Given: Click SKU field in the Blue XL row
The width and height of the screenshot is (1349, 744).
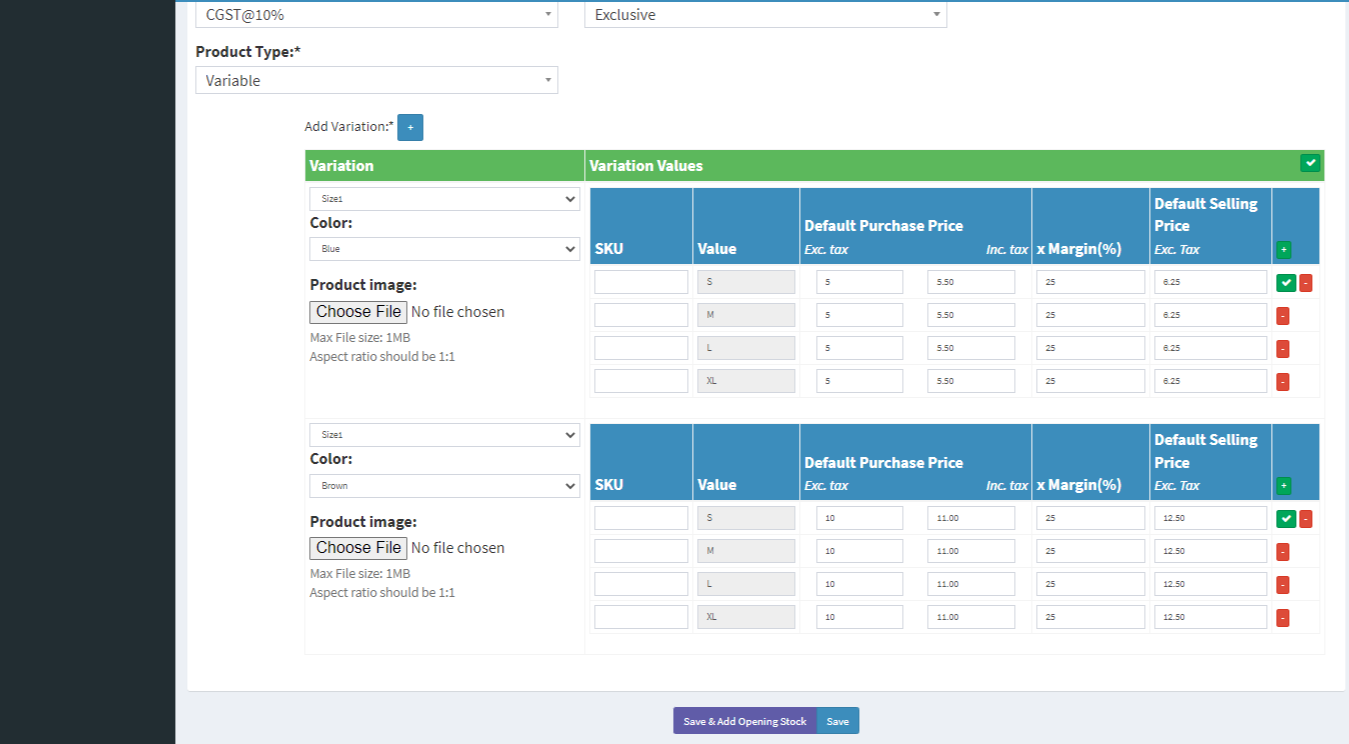Looking at the screenshot, I should point(641,381).
